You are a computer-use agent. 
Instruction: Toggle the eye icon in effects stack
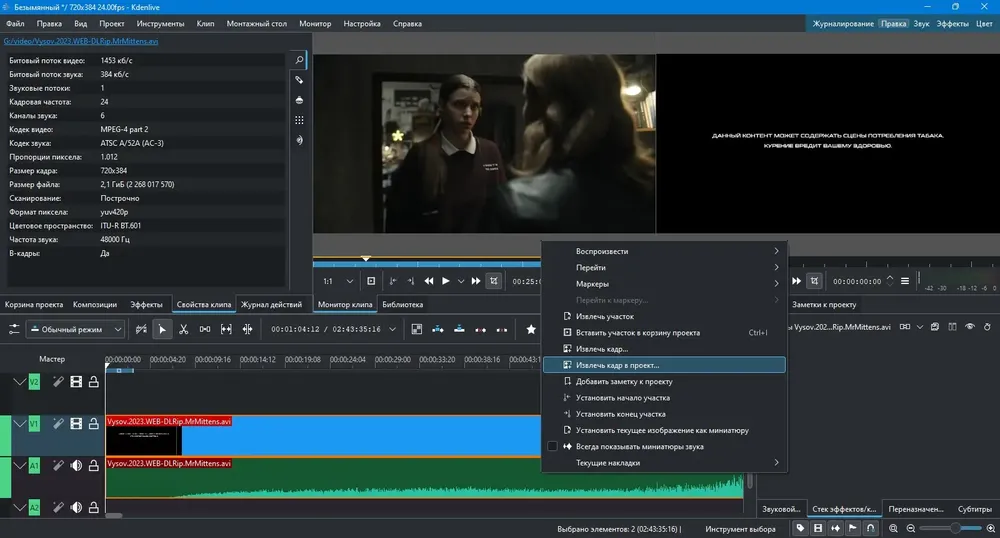(969, 326)
